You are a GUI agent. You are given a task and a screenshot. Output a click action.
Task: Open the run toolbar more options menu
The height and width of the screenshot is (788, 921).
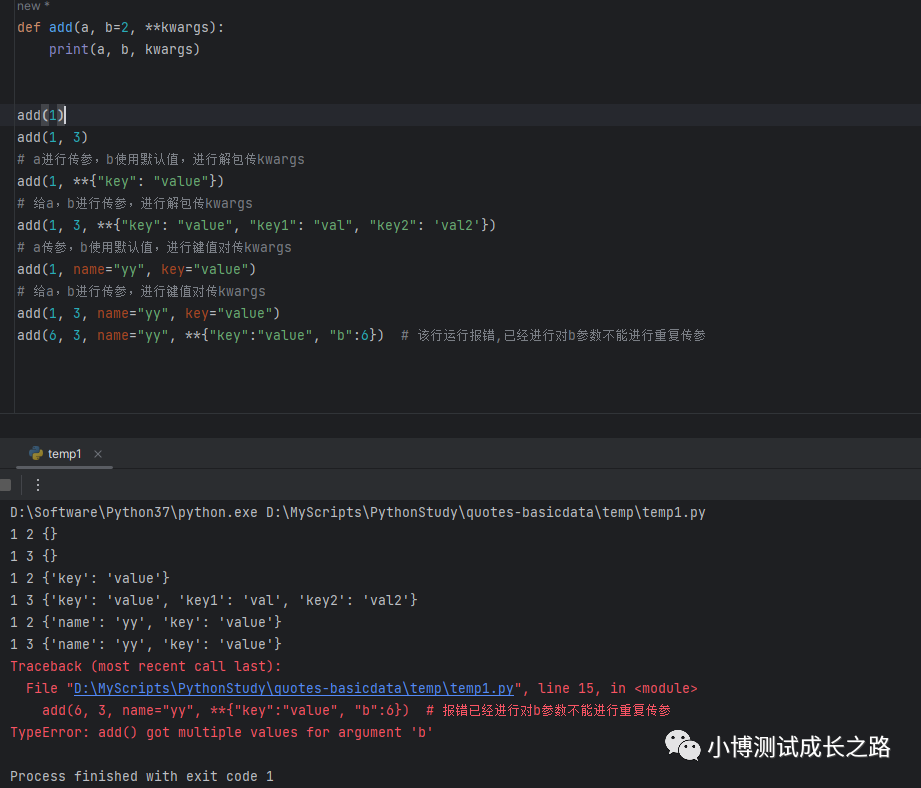pyautogui.click(x=38, y=485)
